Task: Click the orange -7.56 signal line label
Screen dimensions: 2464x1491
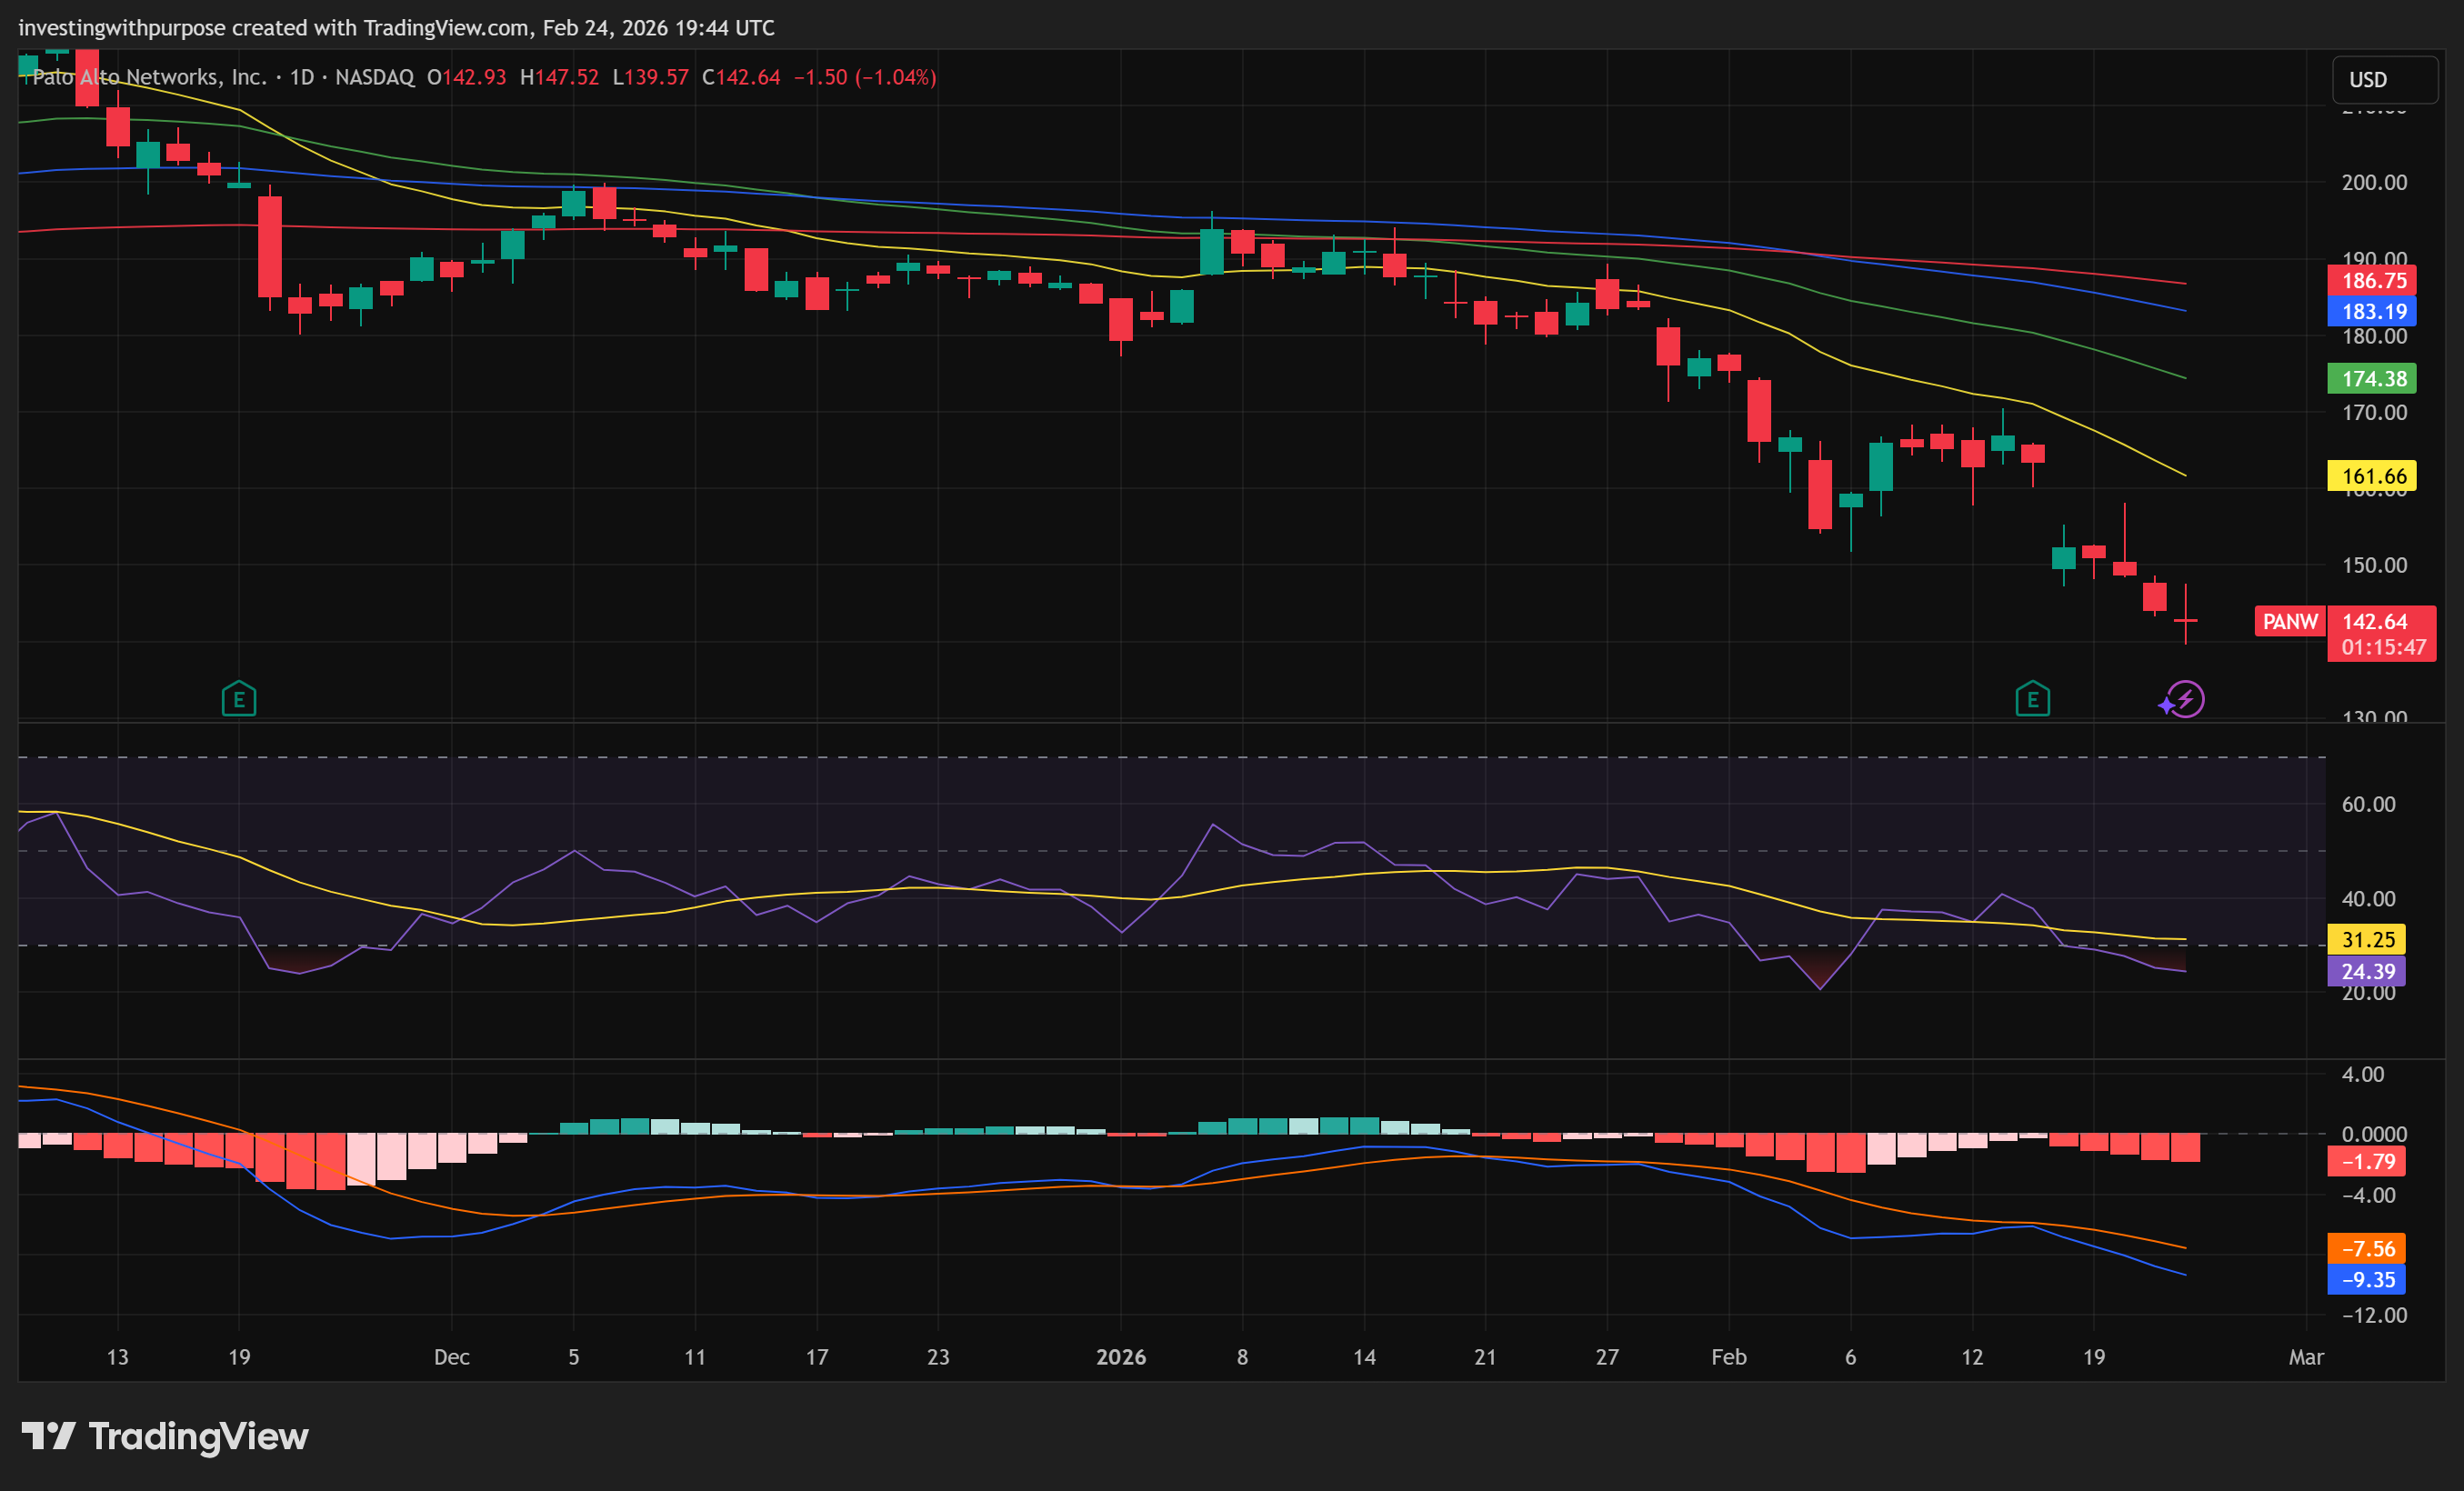Action: click(x=2366, y=1248)
